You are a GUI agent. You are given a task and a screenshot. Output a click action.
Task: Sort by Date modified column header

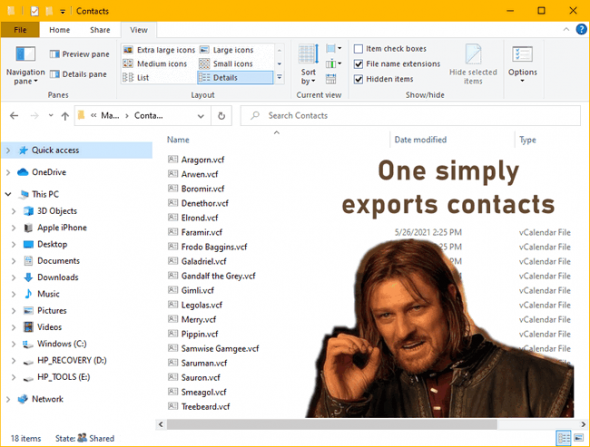[421, 140]
